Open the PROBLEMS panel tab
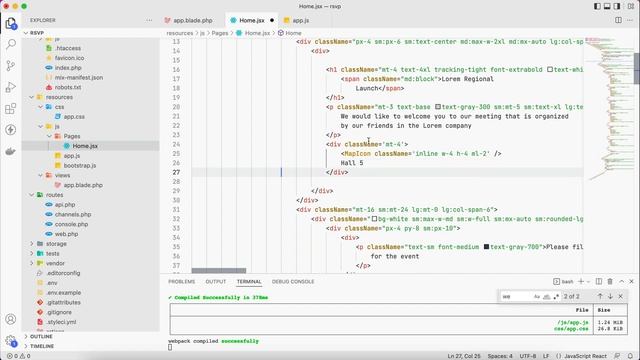 182,282
